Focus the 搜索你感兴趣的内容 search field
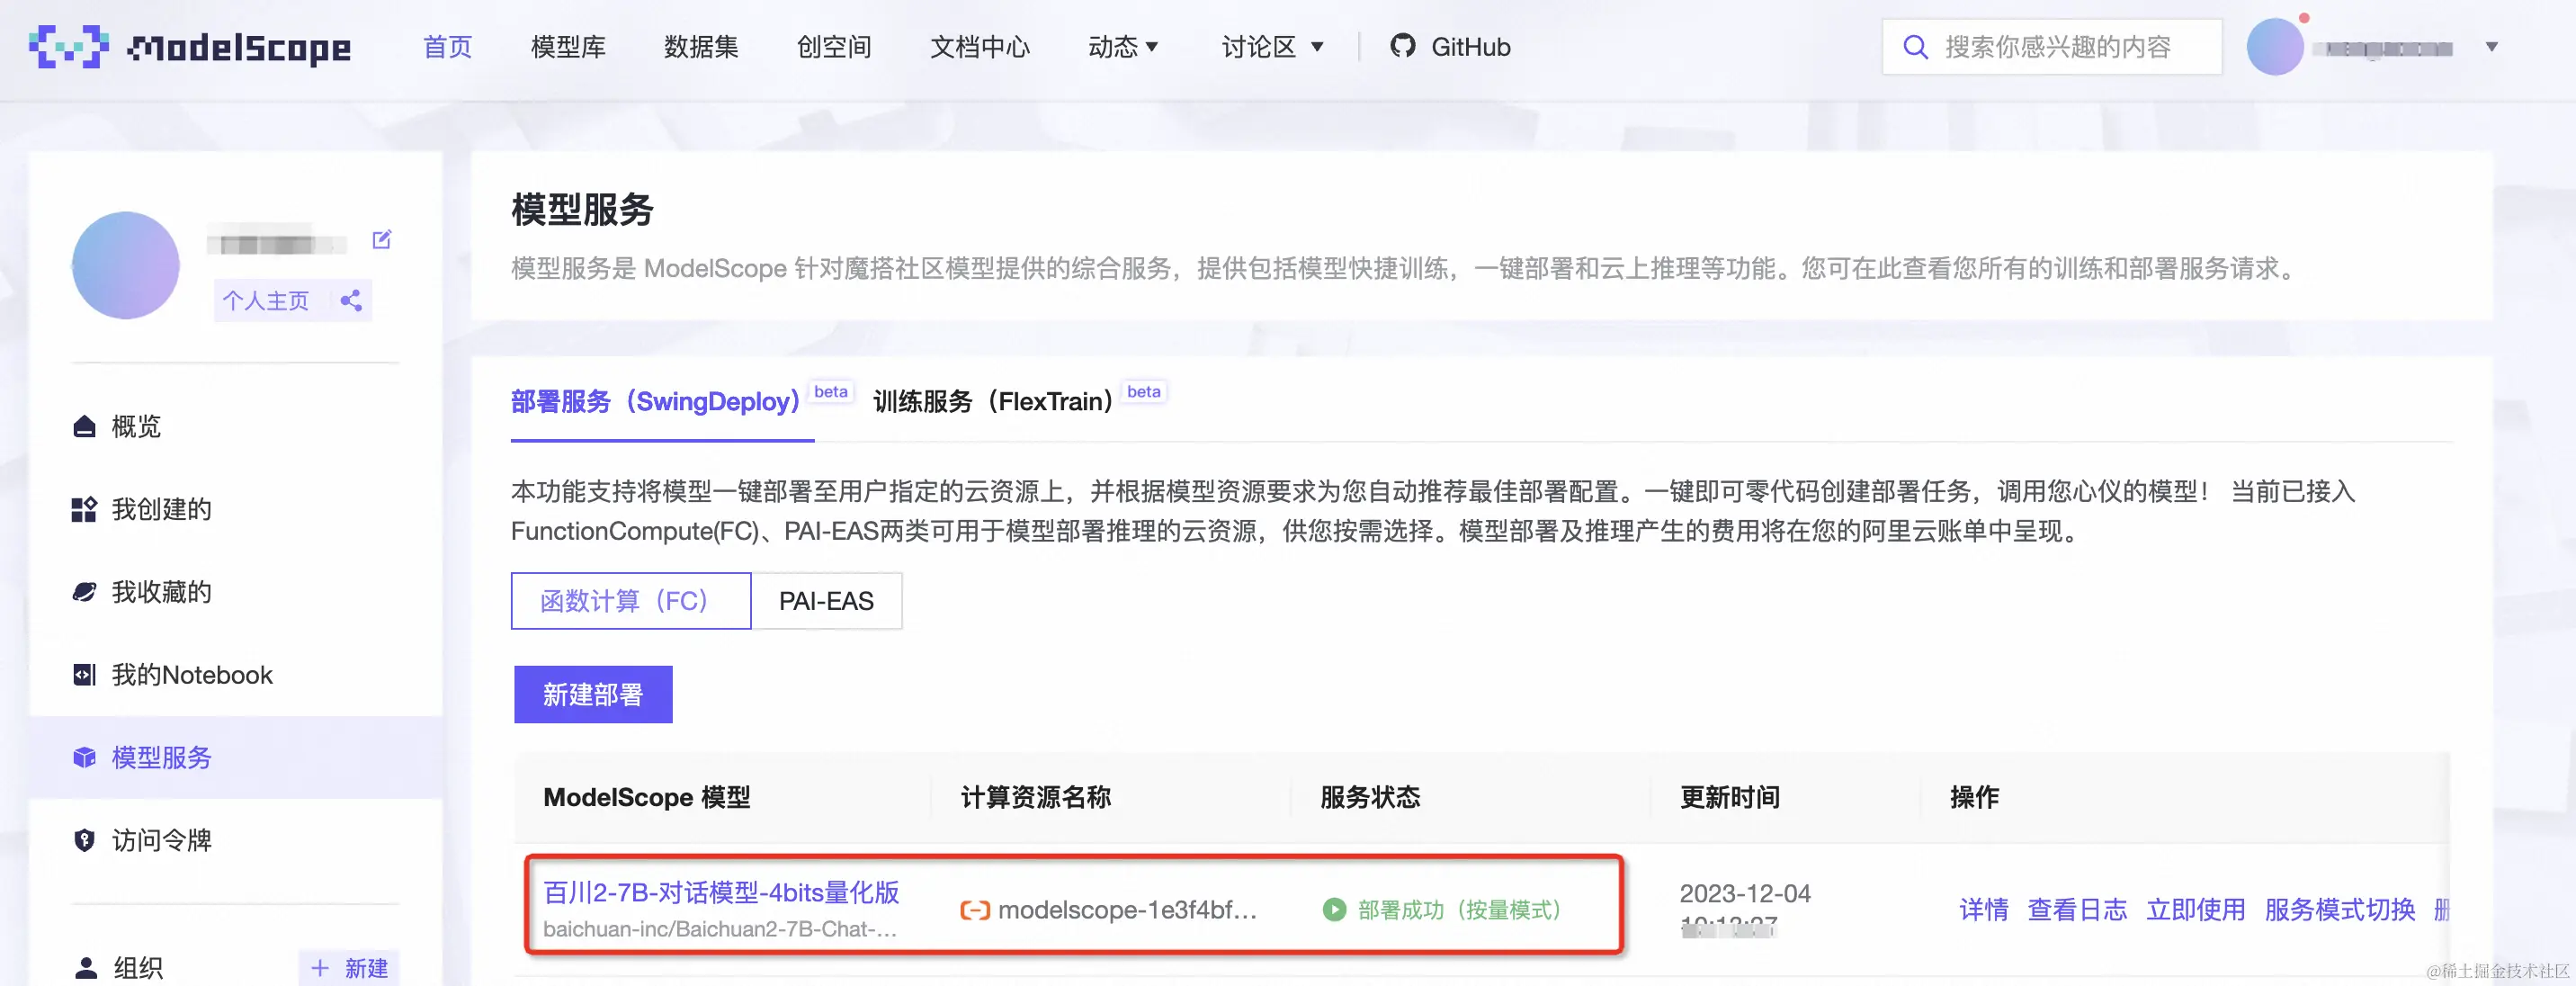 coord(2058,47)
